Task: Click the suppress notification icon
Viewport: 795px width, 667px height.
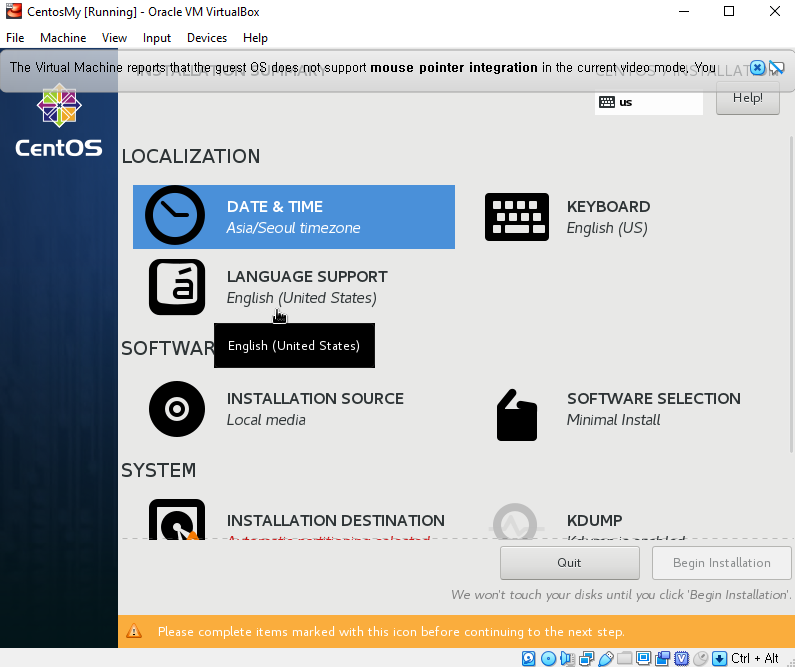Action: (776, 67)
